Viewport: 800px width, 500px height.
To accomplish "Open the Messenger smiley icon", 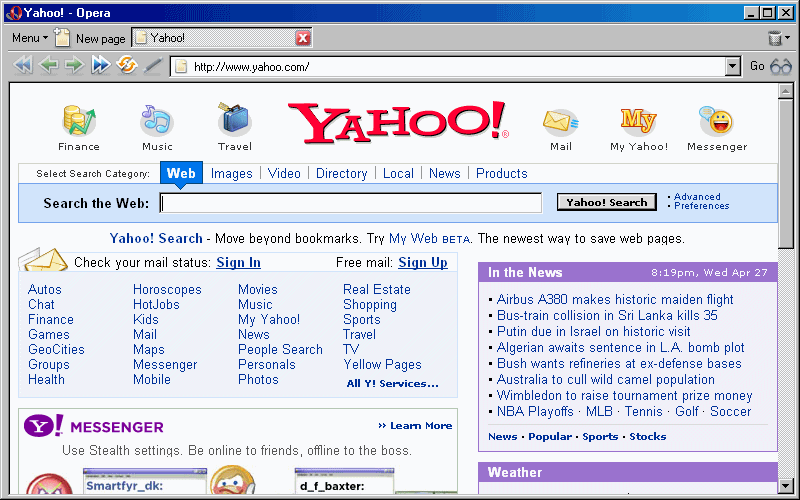I will tap(716, 121).
